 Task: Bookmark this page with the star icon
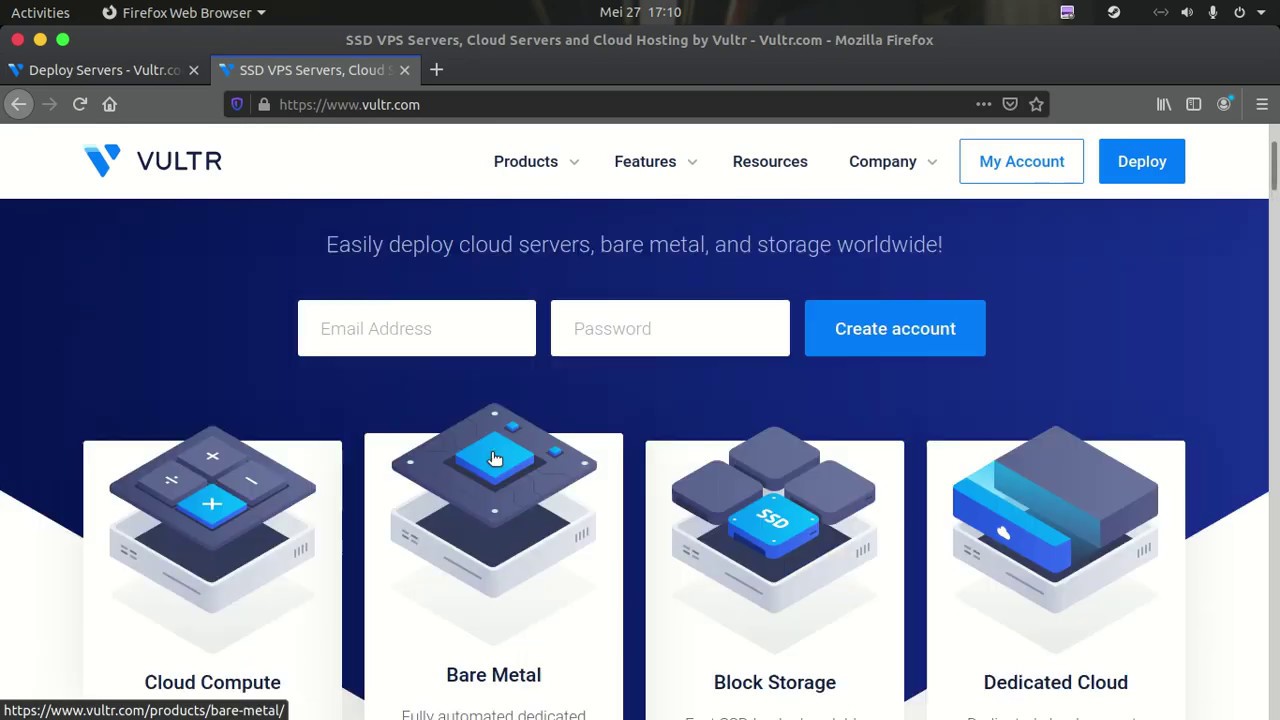[x=1037, y=104]
